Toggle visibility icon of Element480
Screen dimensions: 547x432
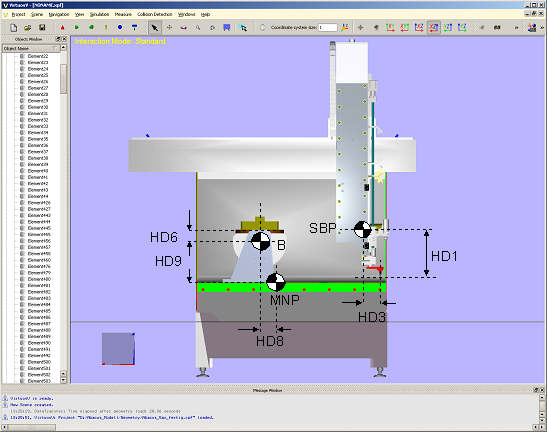point(23,279)
